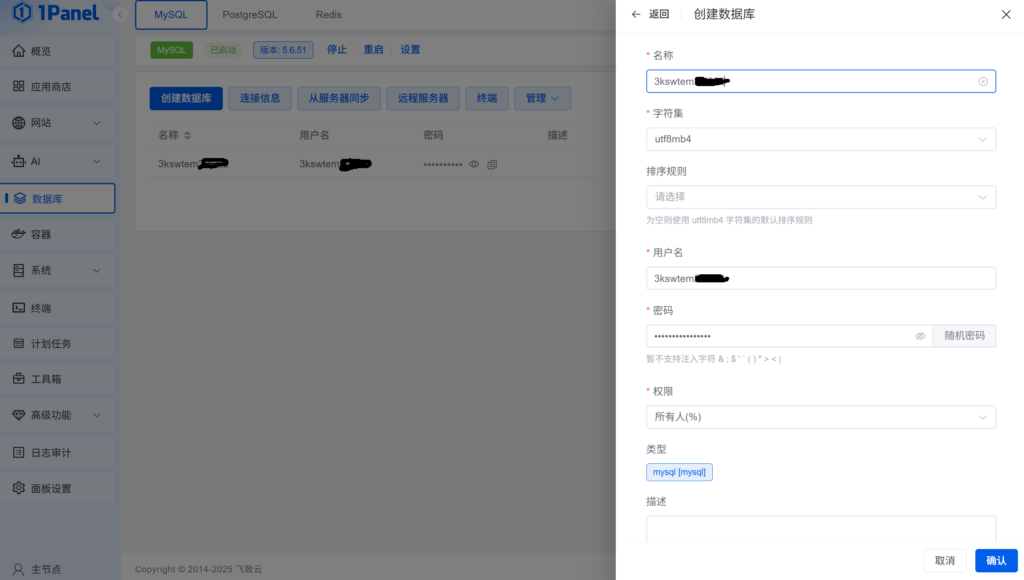Open the 字符集 character set dropdown

pyautogui.click(x=820, y=139)
